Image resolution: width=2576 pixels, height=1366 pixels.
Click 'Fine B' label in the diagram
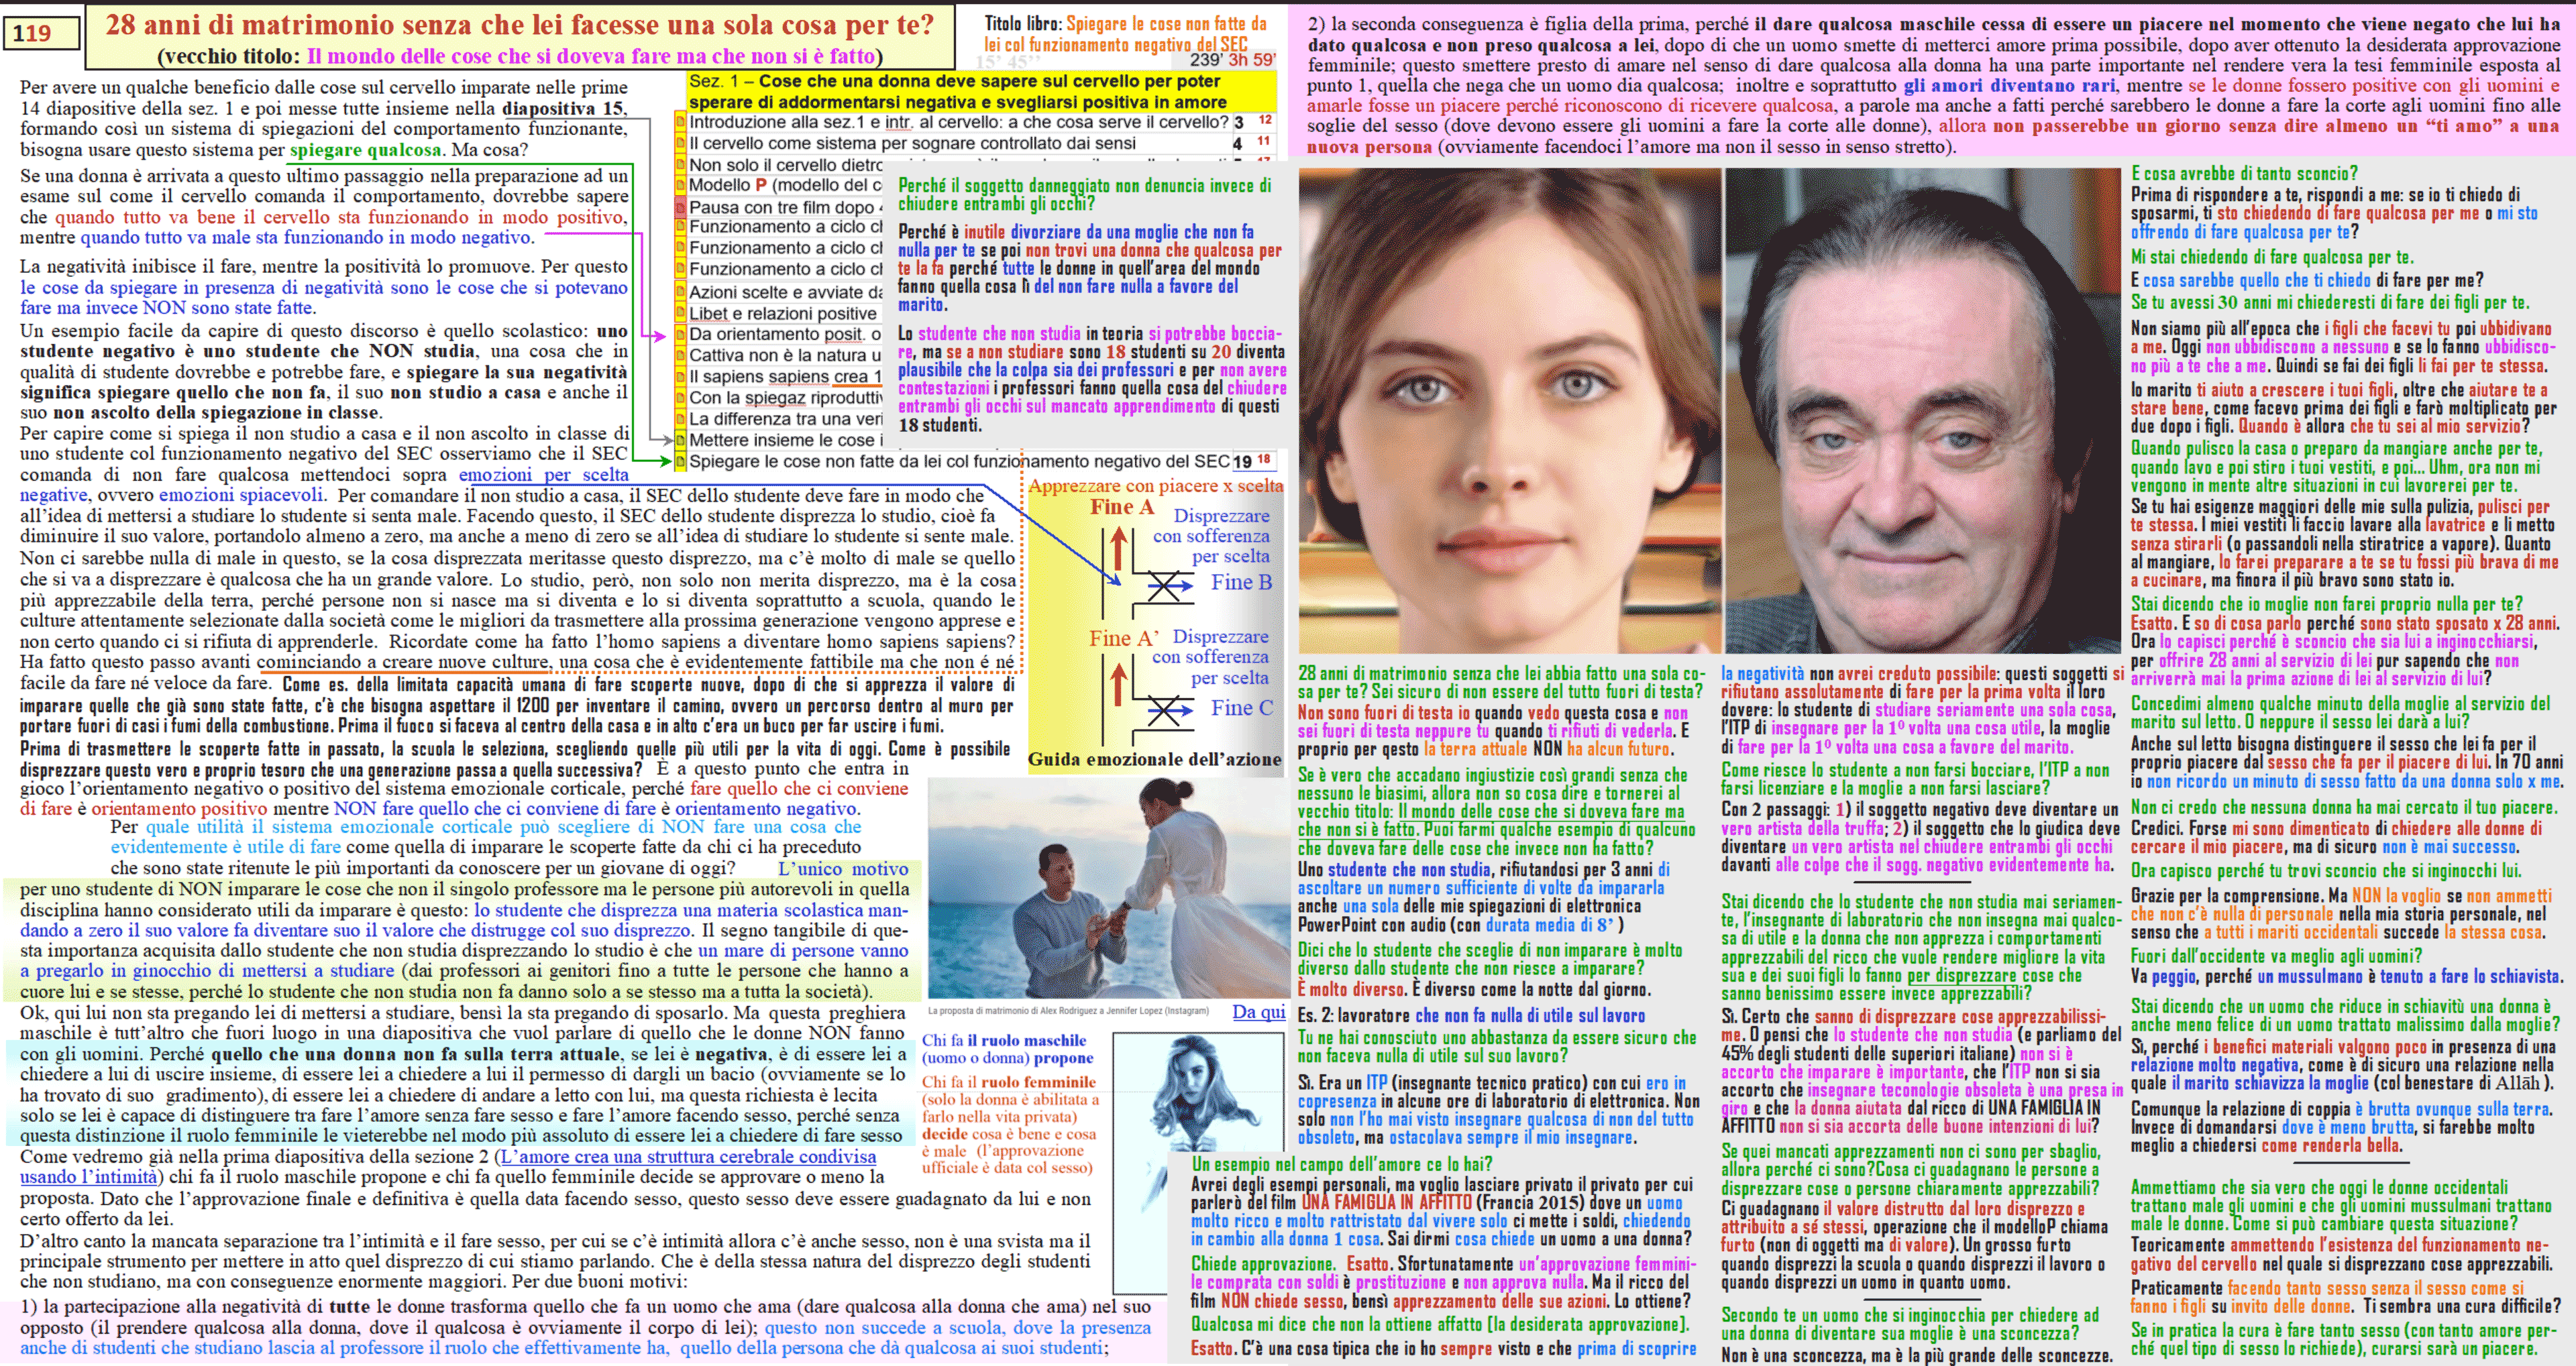click(x=1241, y=582)
